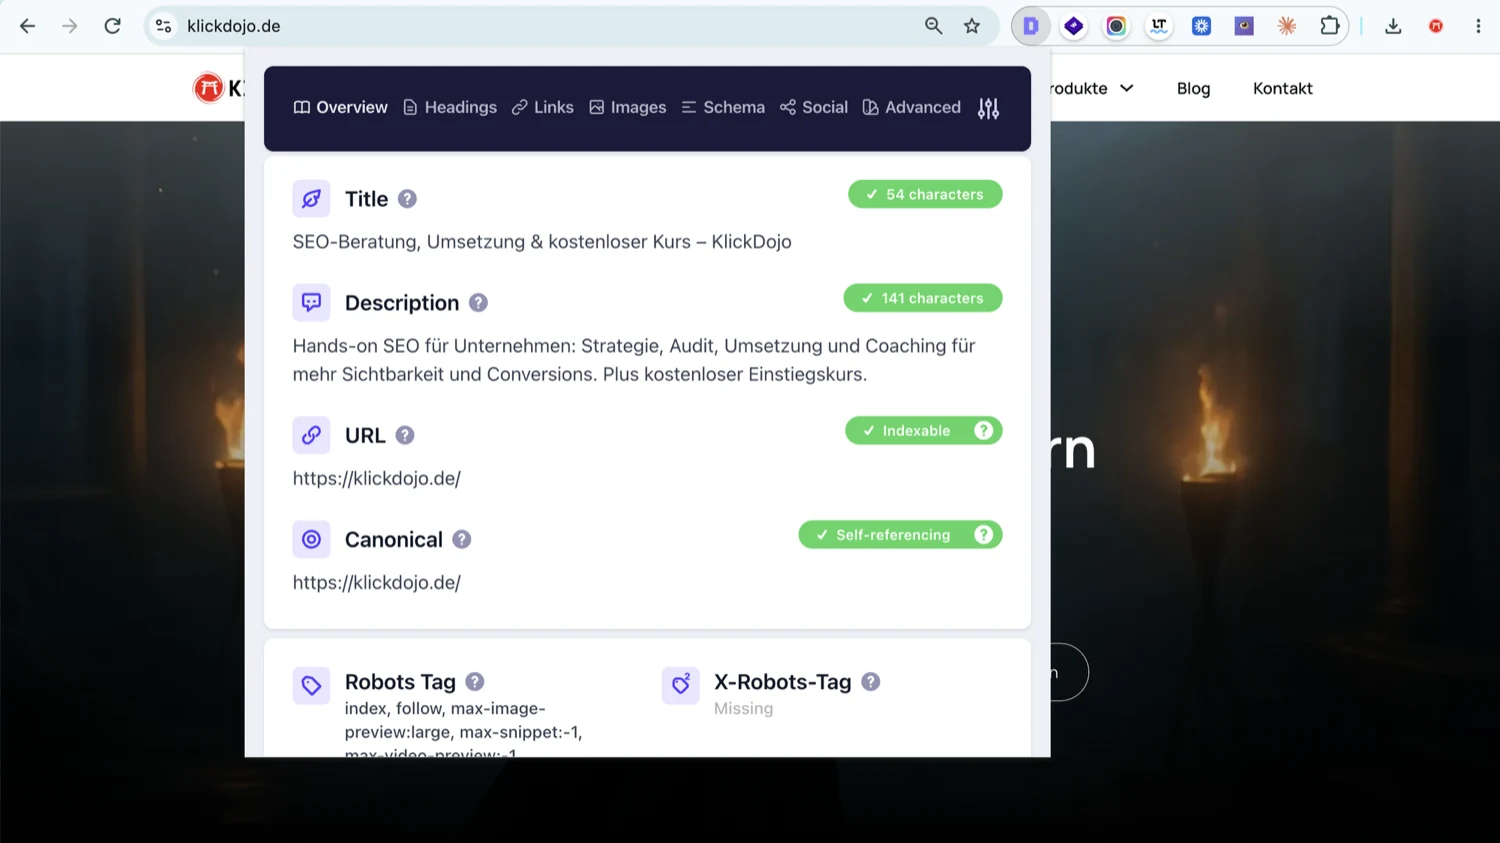The width and height of the screenshot is (1500, 843).
Task: Click the Title help question mark
Action: pos(407,199)
